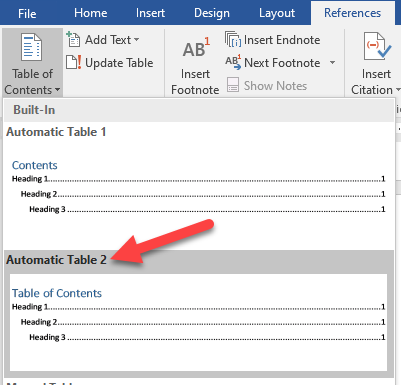Click the Next Footnote icon
This screenshot has height=385, width=401.
(x=233, y=62)
